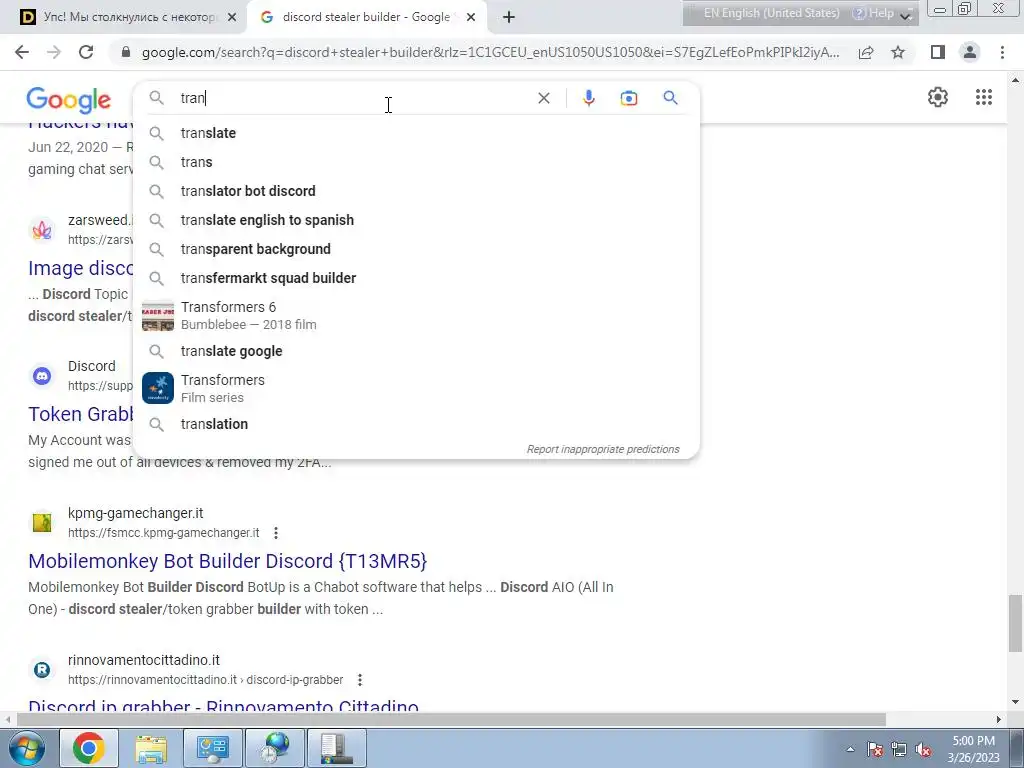Open Chrome profile avatar menu

(970, 52)
